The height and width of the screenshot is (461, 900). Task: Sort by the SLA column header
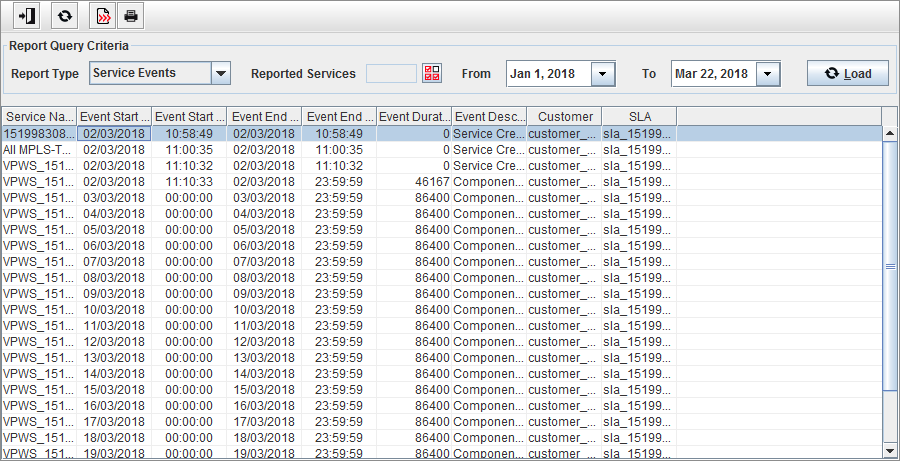pos(639,116)
